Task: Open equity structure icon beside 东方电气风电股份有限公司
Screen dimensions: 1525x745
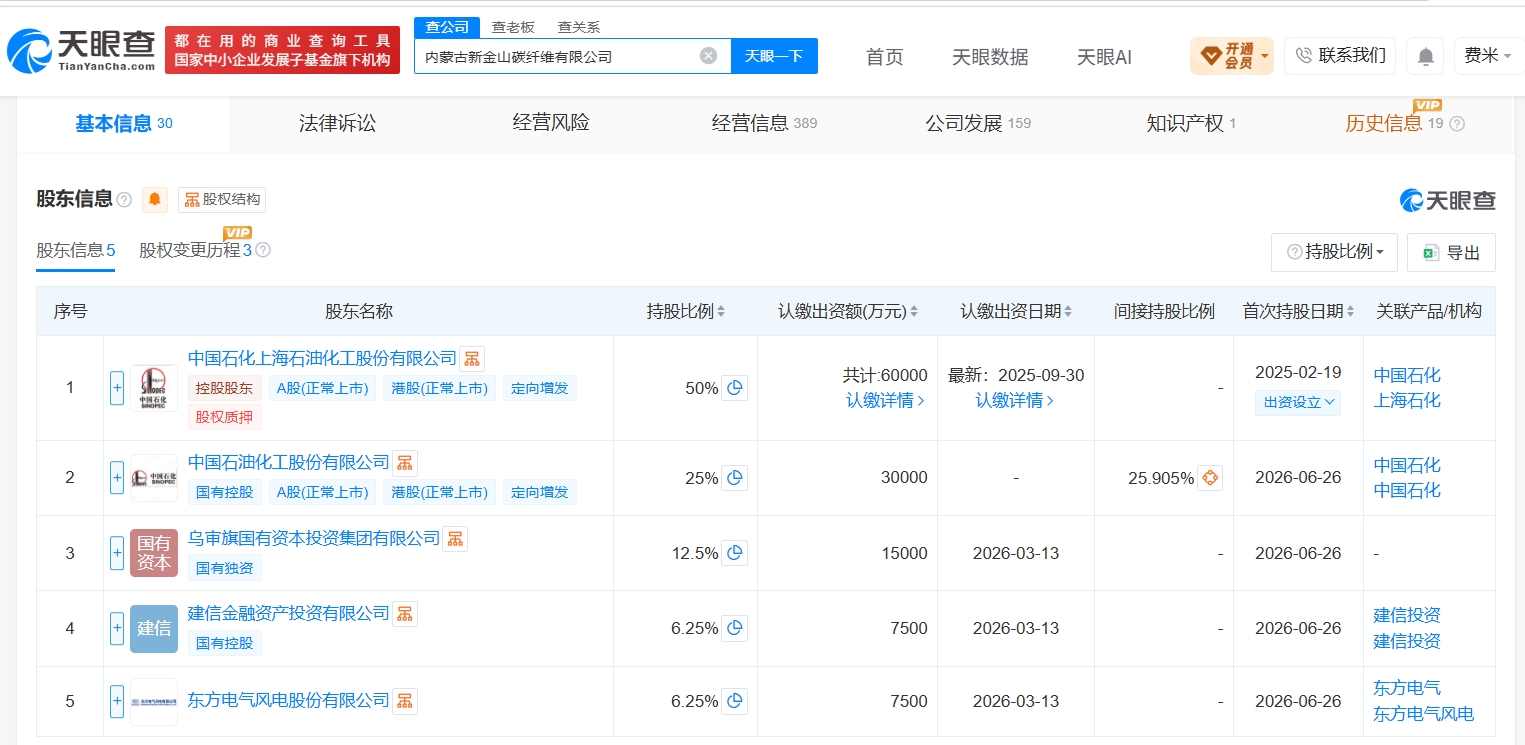Action: pyautogui.click(x=405, y=700)
